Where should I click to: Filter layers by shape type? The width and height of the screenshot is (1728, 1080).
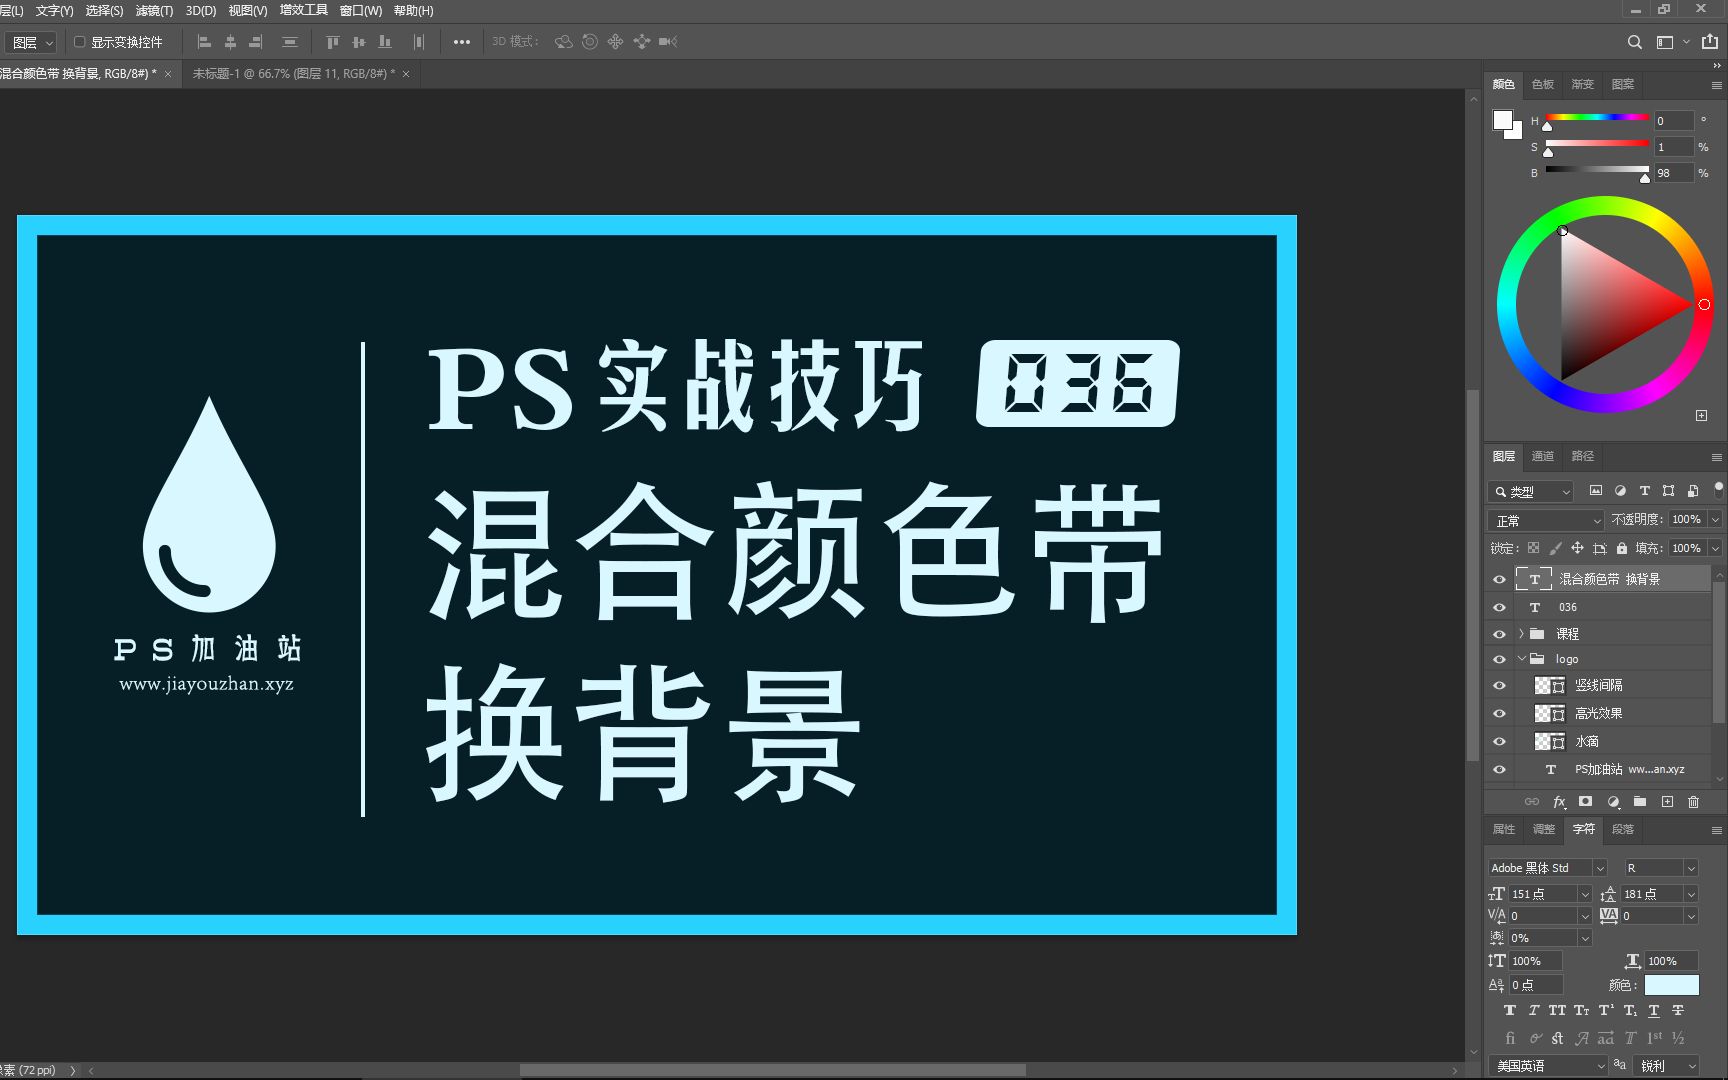pos(1668,491)
